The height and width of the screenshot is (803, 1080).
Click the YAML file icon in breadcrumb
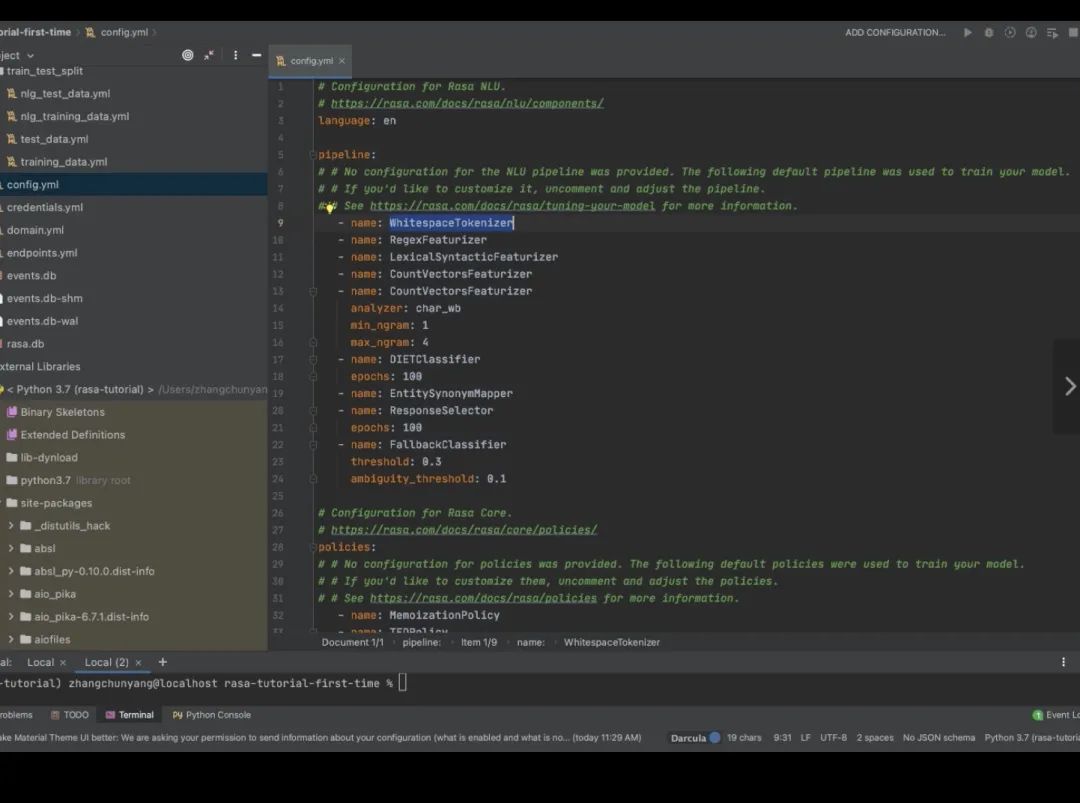click(x=90, y=32)
